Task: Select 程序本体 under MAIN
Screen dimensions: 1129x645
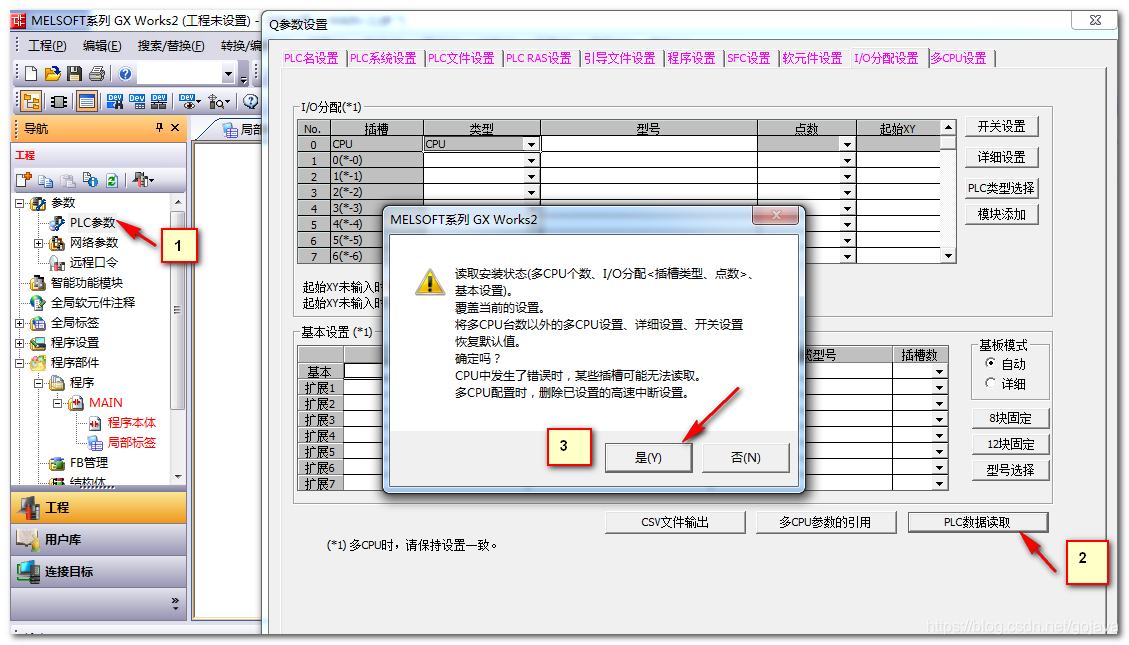Action: (x=131, y=423)
